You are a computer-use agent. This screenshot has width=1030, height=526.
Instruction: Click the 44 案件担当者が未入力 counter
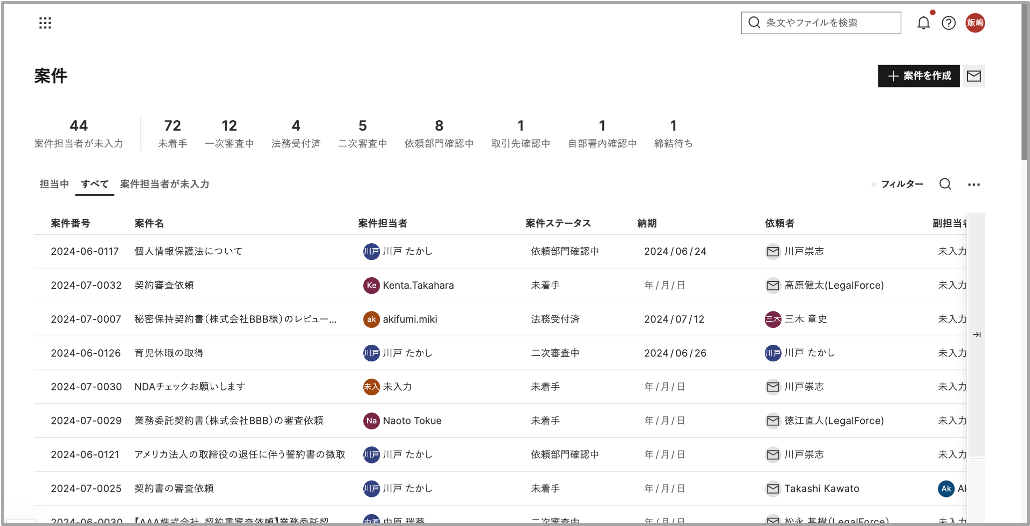(x=79, y=133)
